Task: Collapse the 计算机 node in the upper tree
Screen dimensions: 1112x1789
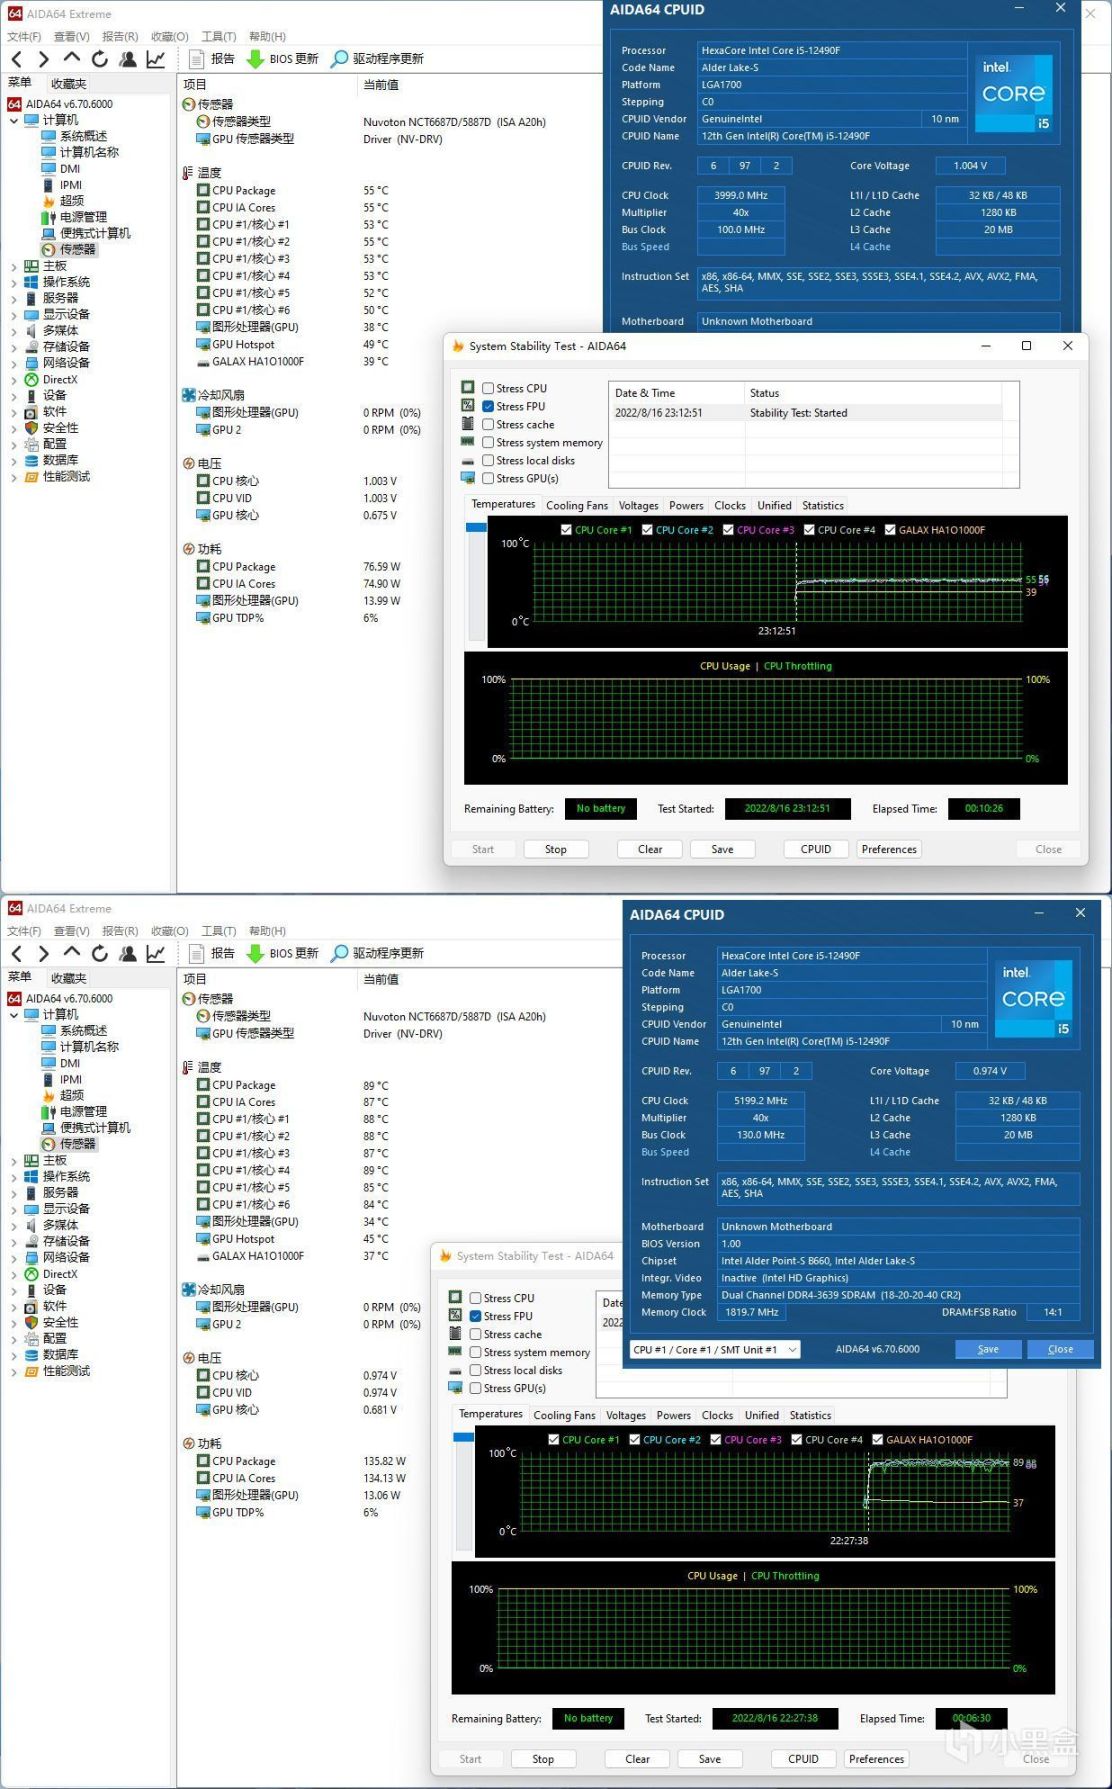Action: (14, 120)
